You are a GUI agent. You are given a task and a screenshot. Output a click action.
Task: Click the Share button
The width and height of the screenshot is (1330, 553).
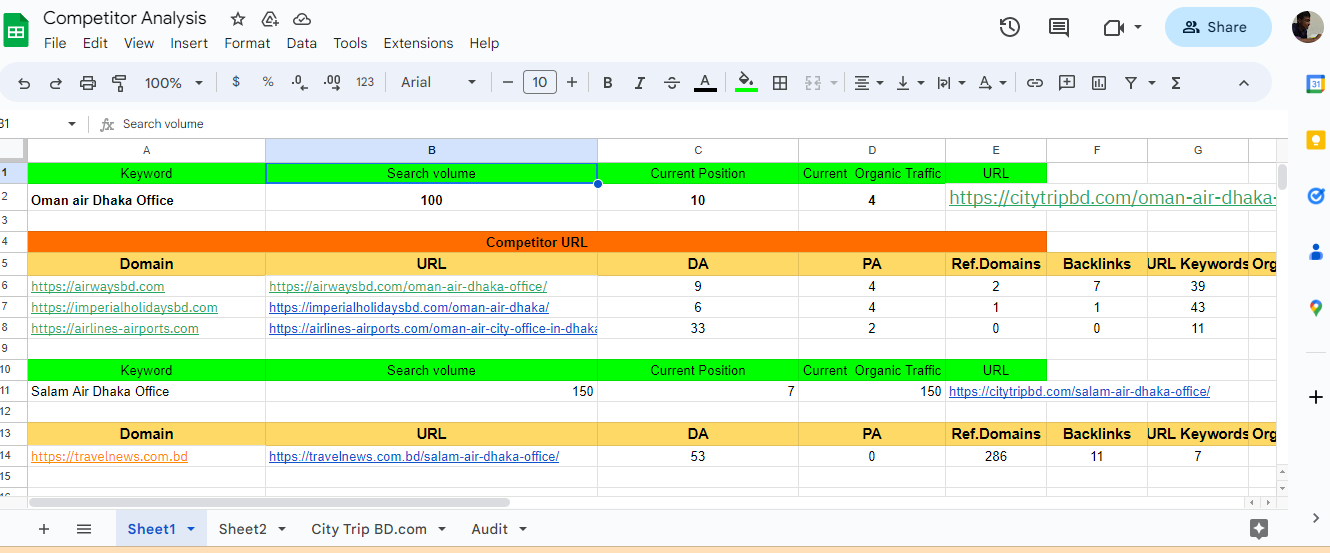(1217, 27)
